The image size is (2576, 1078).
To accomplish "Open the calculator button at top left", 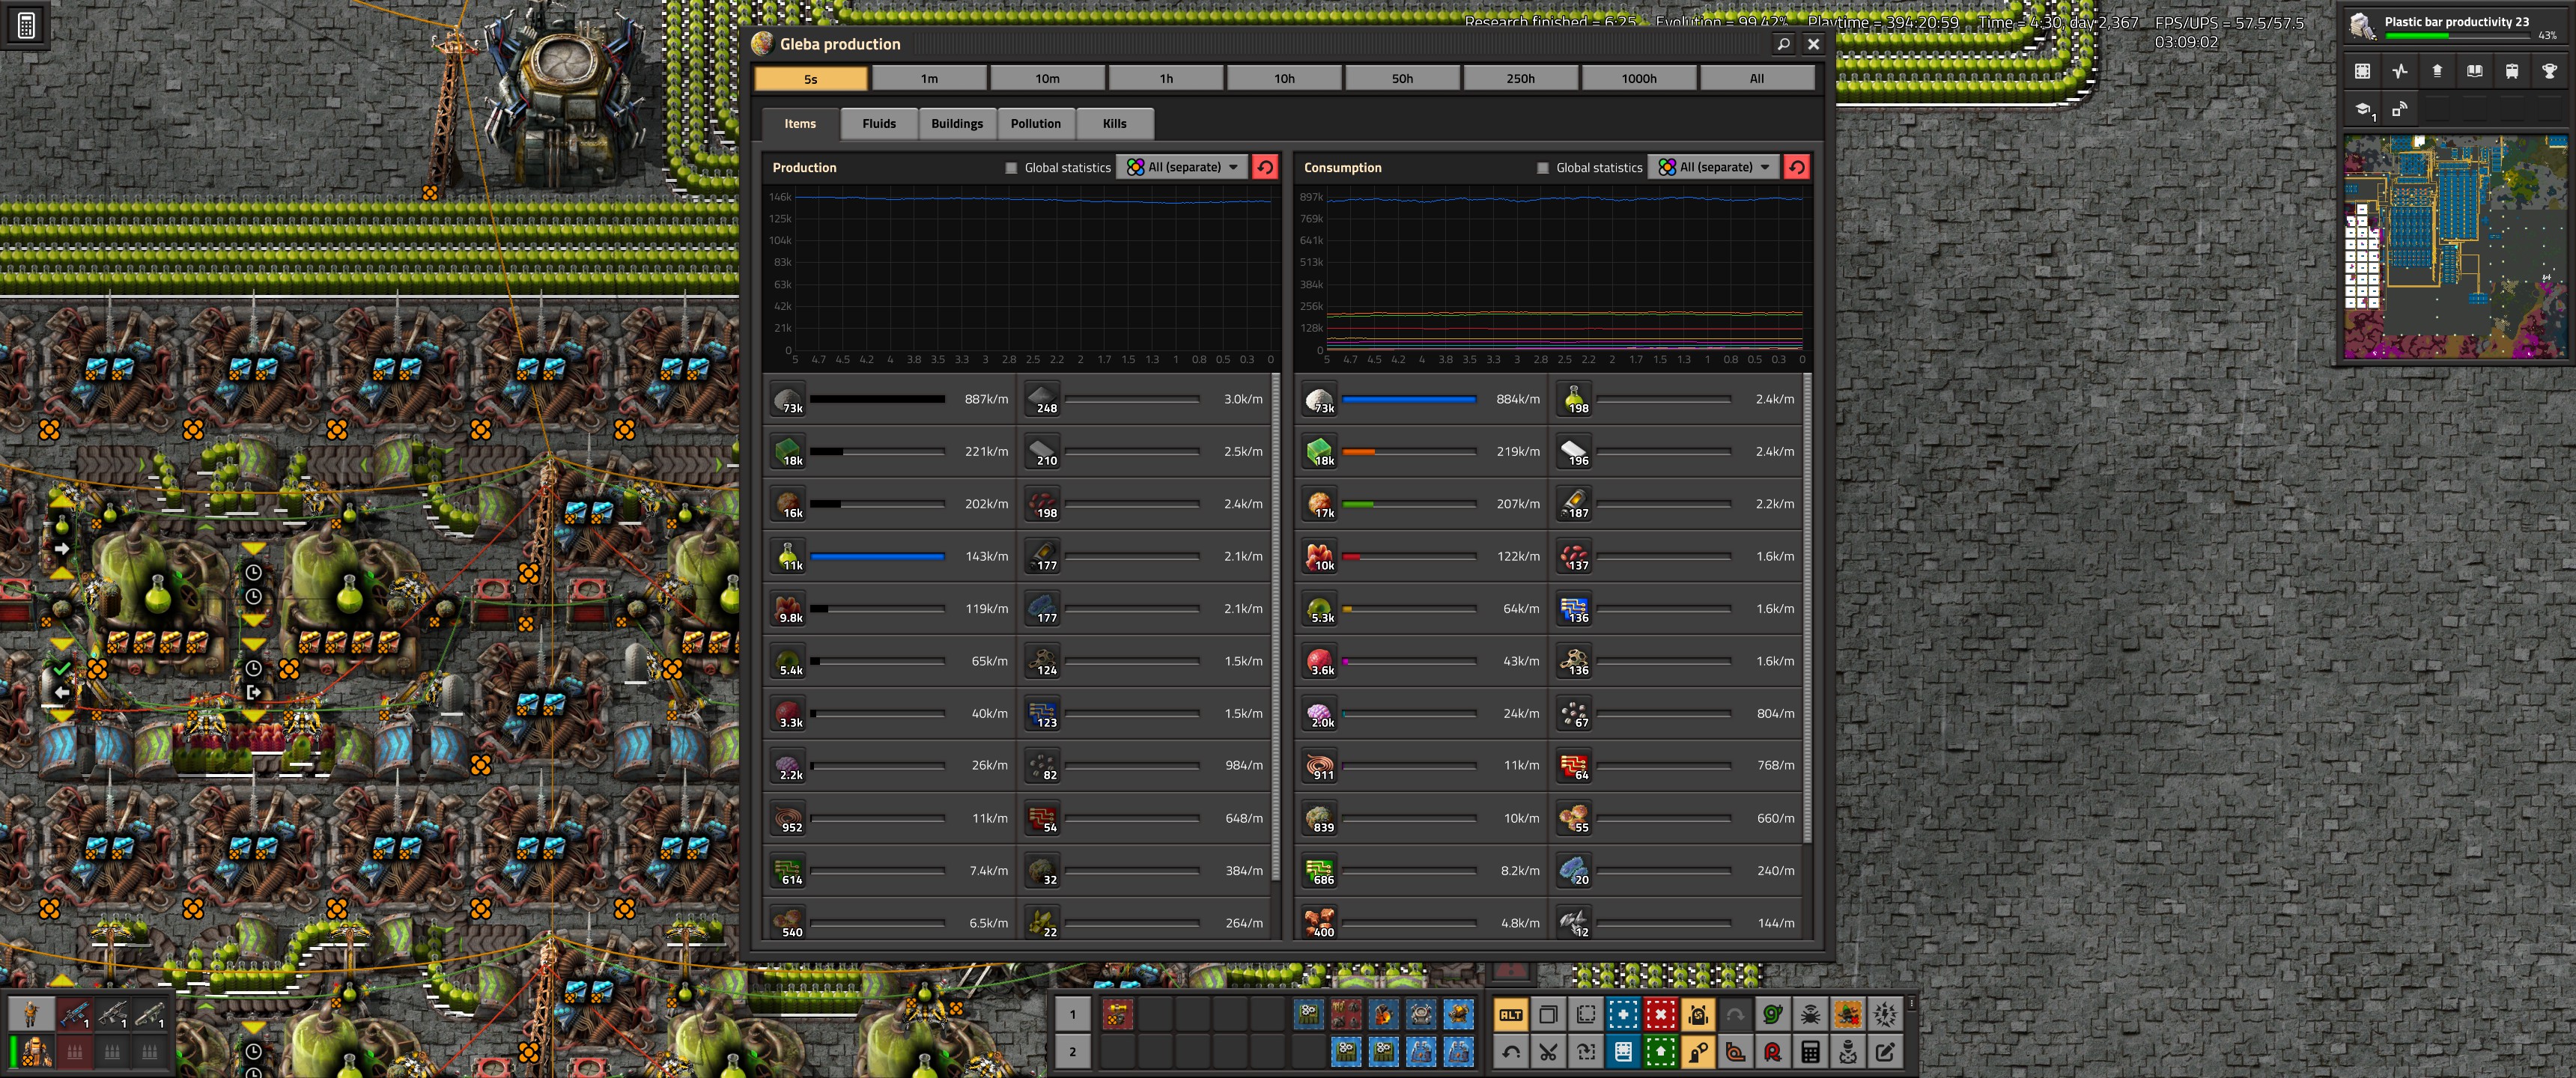I will [x=27, y=26].
